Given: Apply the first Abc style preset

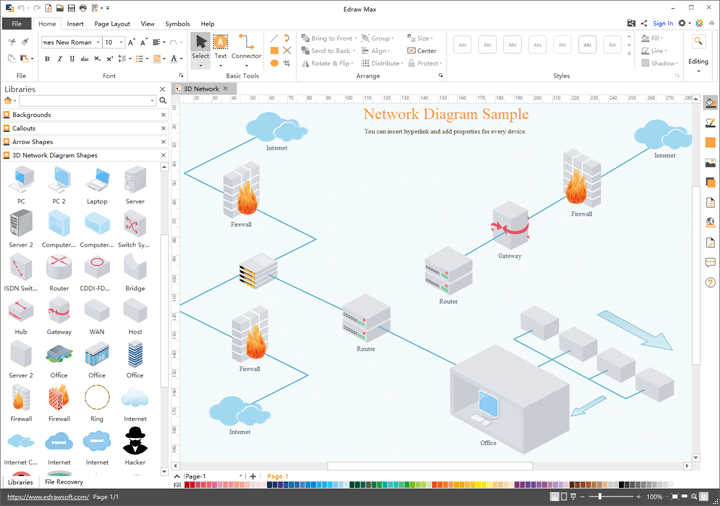Looking at the screenshot, I should click(x=462, y=45).
